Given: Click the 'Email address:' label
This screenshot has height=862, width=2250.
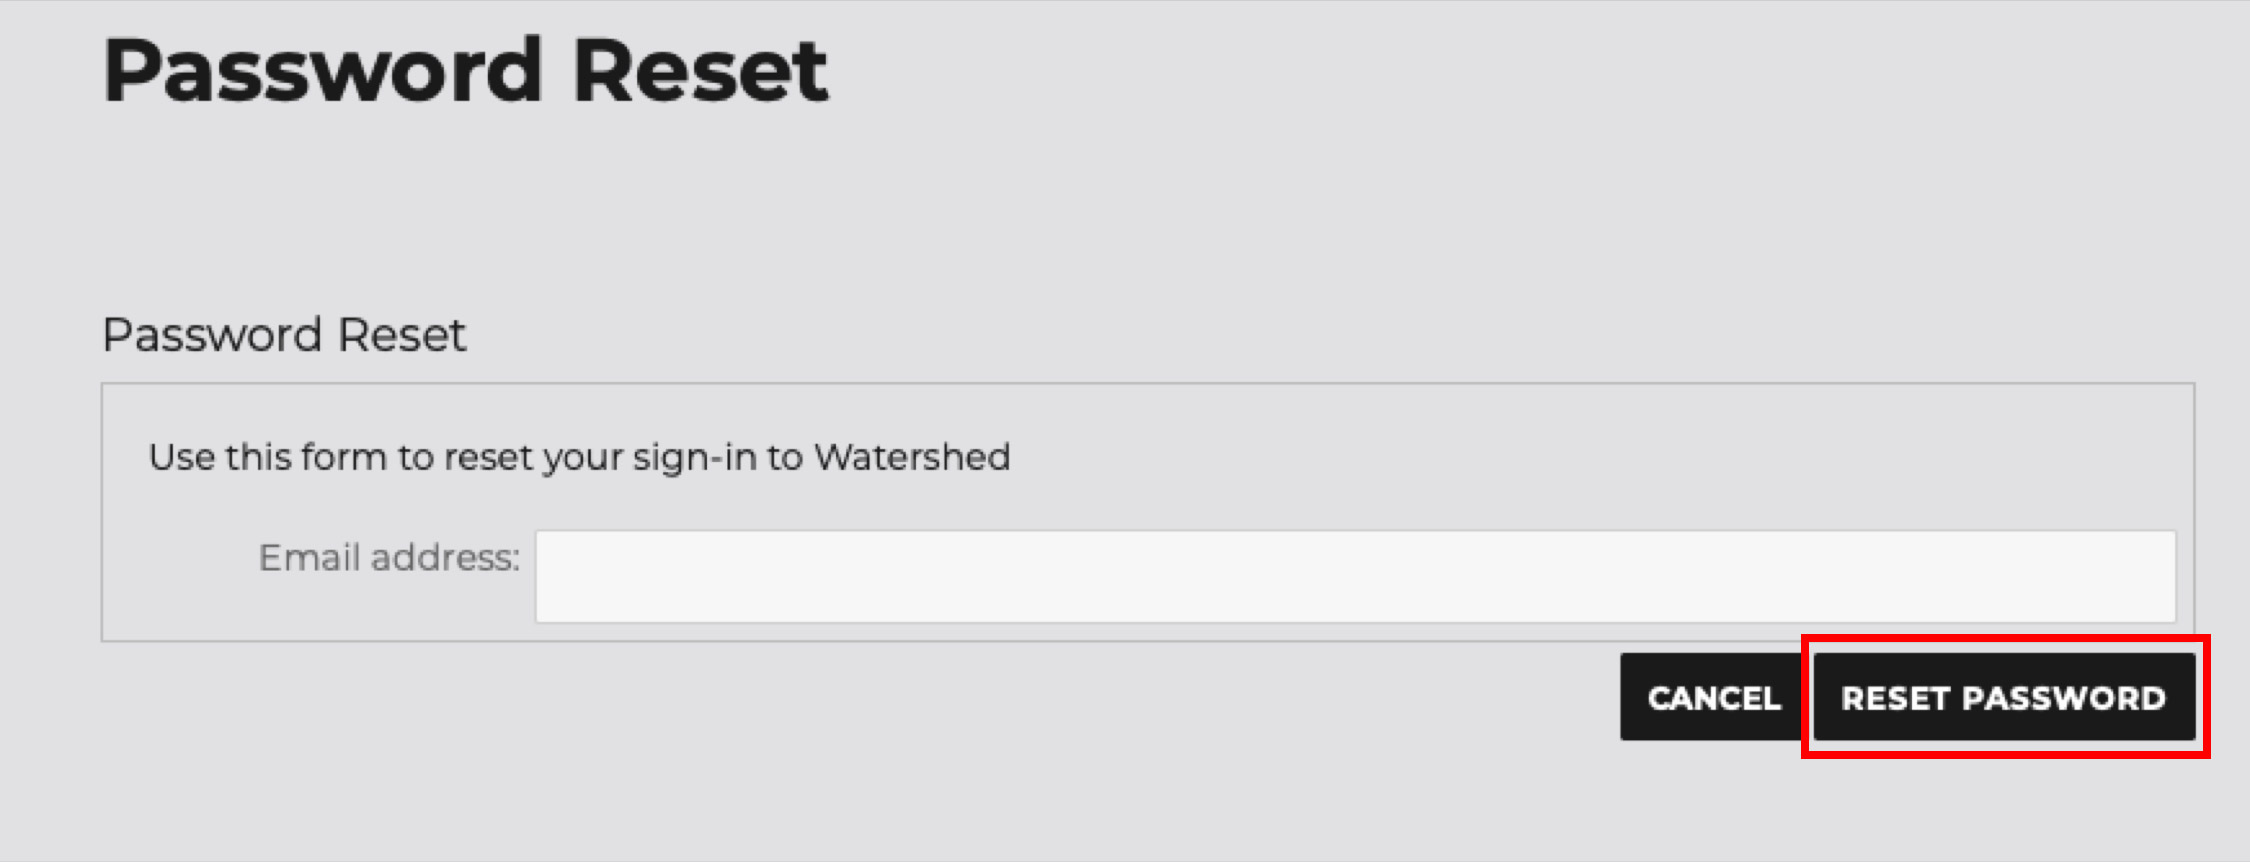Looking at the screenshot, I should [x=389, y=557].
